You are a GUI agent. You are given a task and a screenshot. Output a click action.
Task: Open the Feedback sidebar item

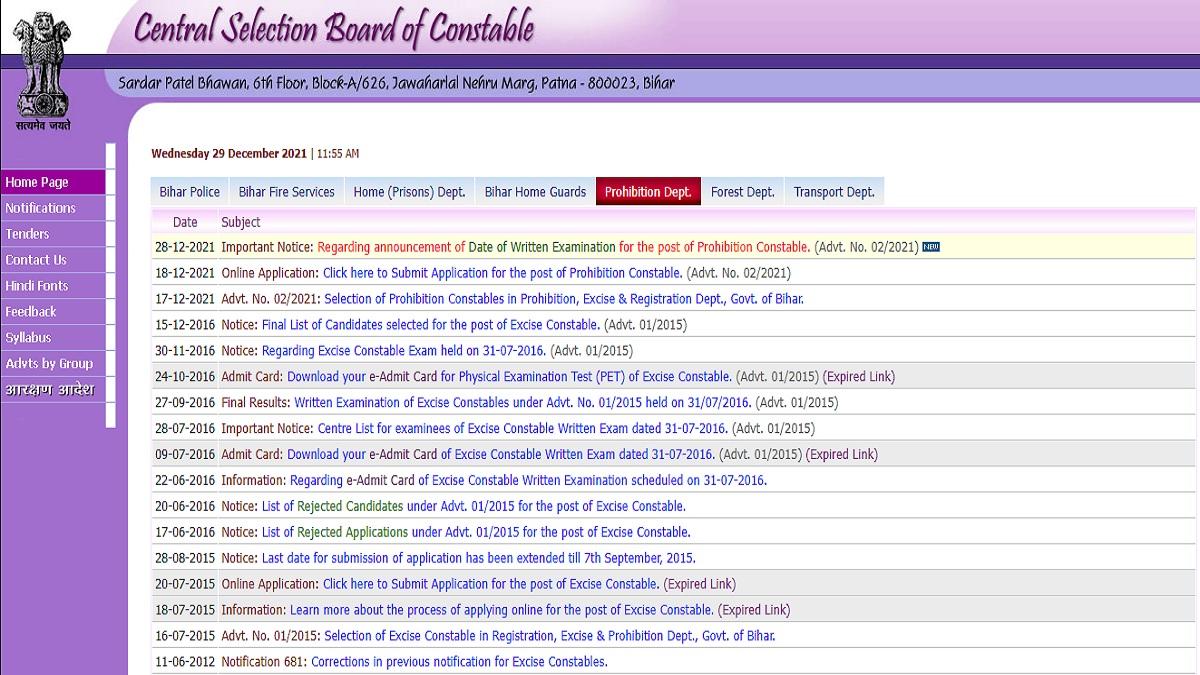click(31, 312)
